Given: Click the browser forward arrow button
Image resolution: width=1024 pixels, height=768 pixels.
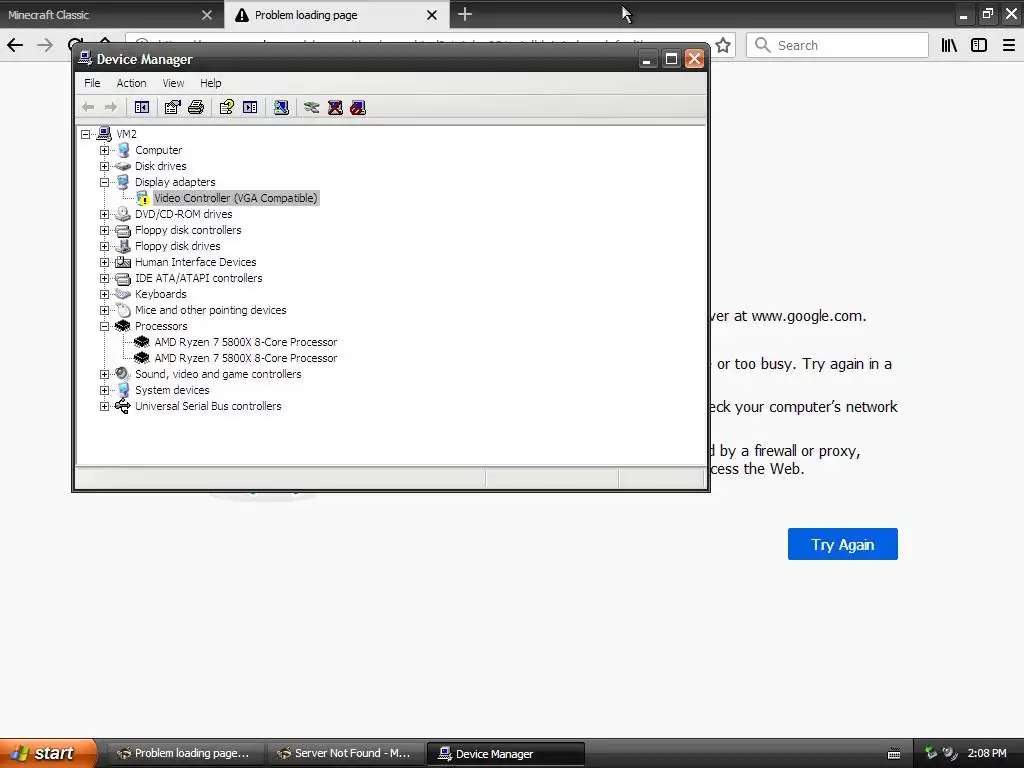Looking at the screenshot, I should click(45, 45).
